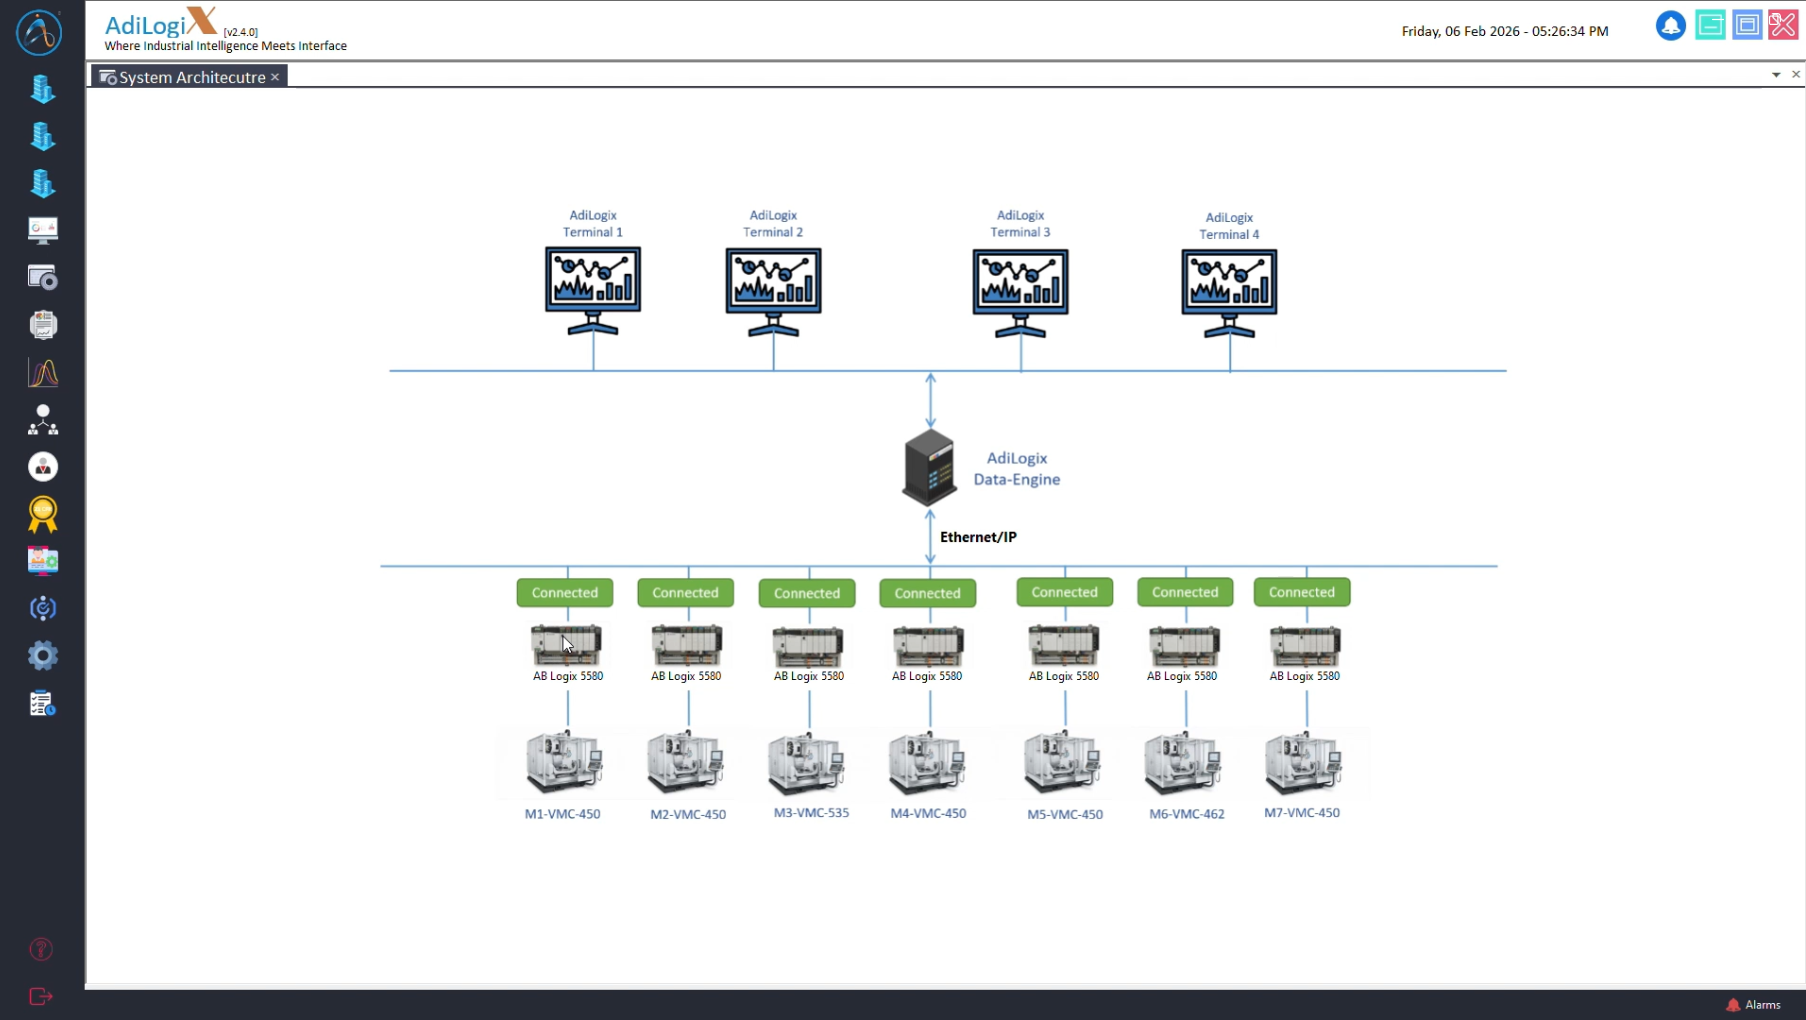Open the settings gear in sidebar

tap(42, 656)
